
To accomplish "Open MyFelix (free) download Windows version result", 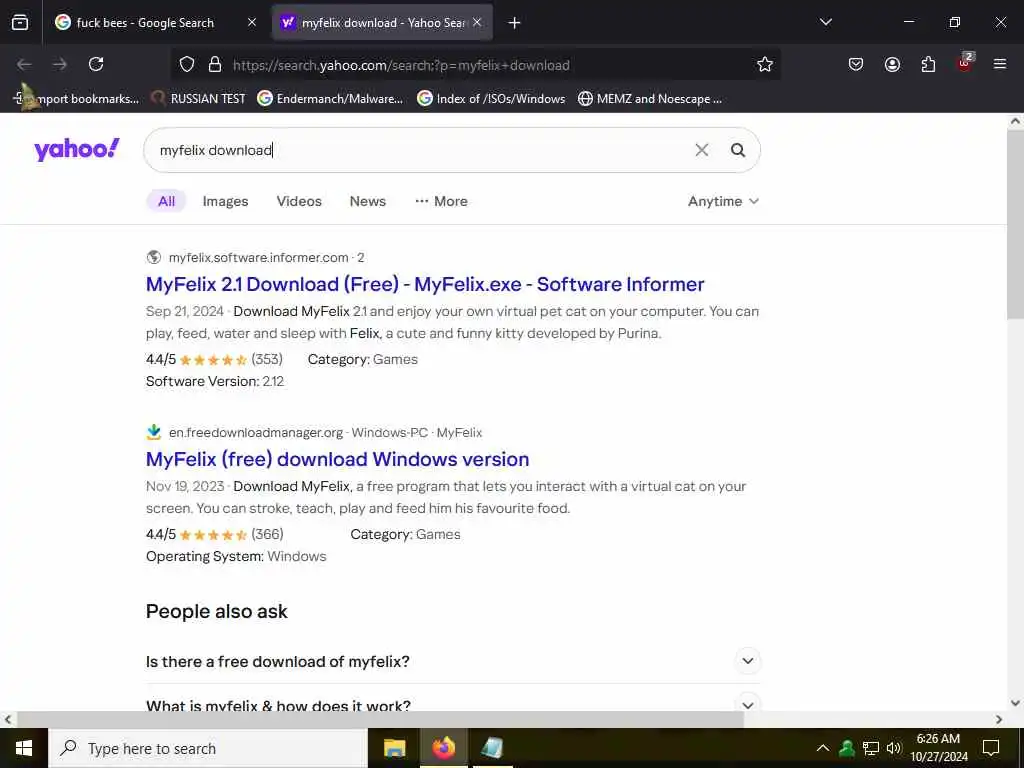I will coord(338,460).
